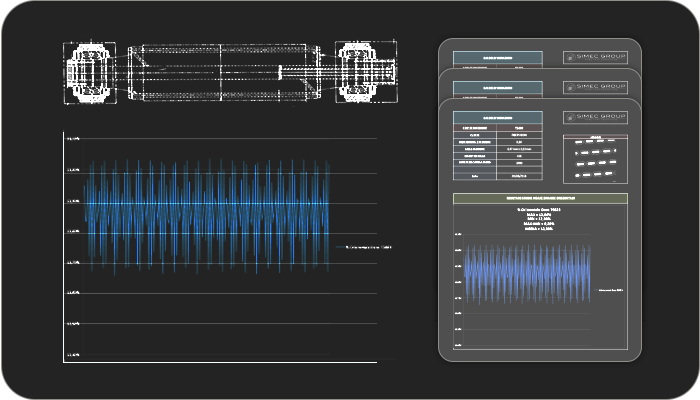Image resolution: width=700 pixels, height=400 pixels.
Task: Select the legend entry beside the large chart
Action: (x=364, y=247)
